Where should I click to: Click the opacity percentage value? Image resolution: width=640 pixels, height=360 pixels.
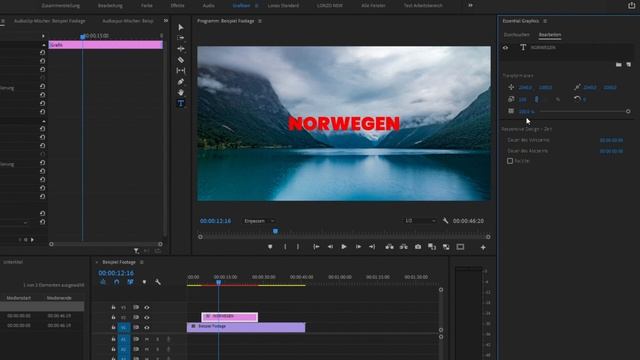pos(527,111)
